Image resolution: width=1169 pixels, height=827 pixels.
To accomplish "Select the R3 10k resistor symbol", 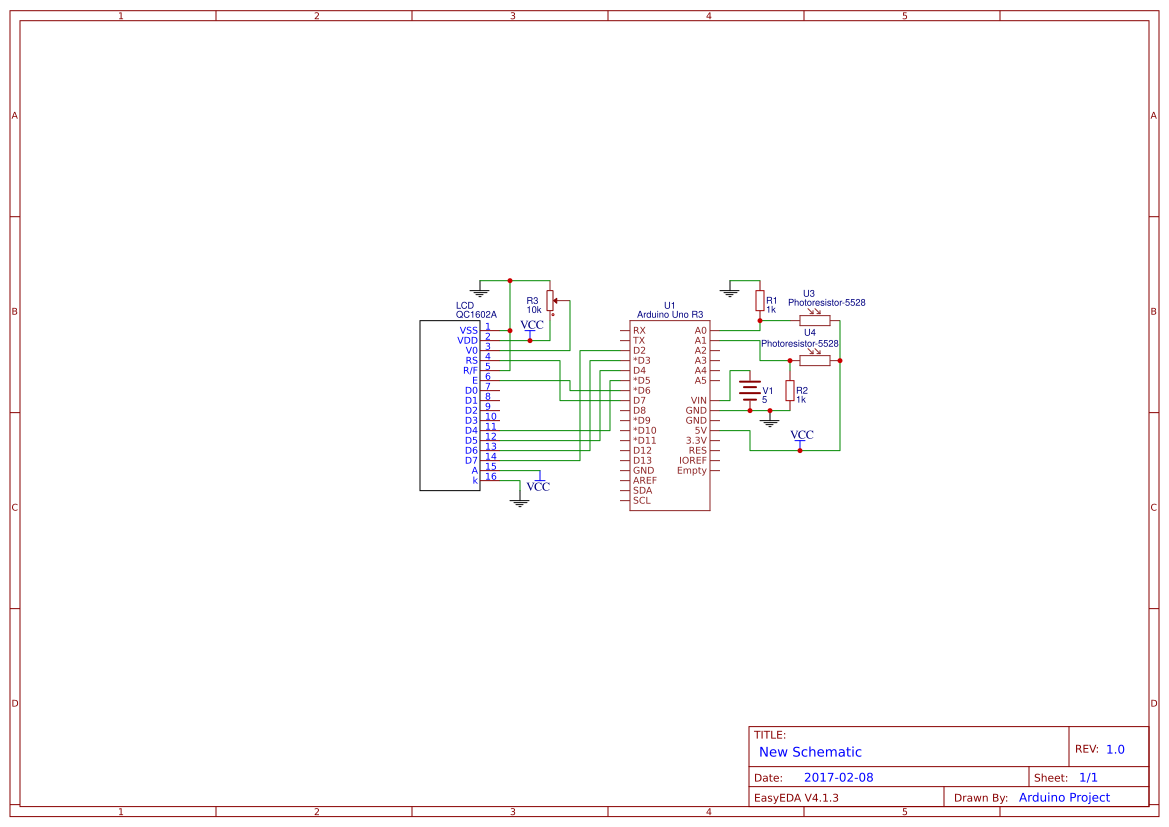I will tap(550, 300).
